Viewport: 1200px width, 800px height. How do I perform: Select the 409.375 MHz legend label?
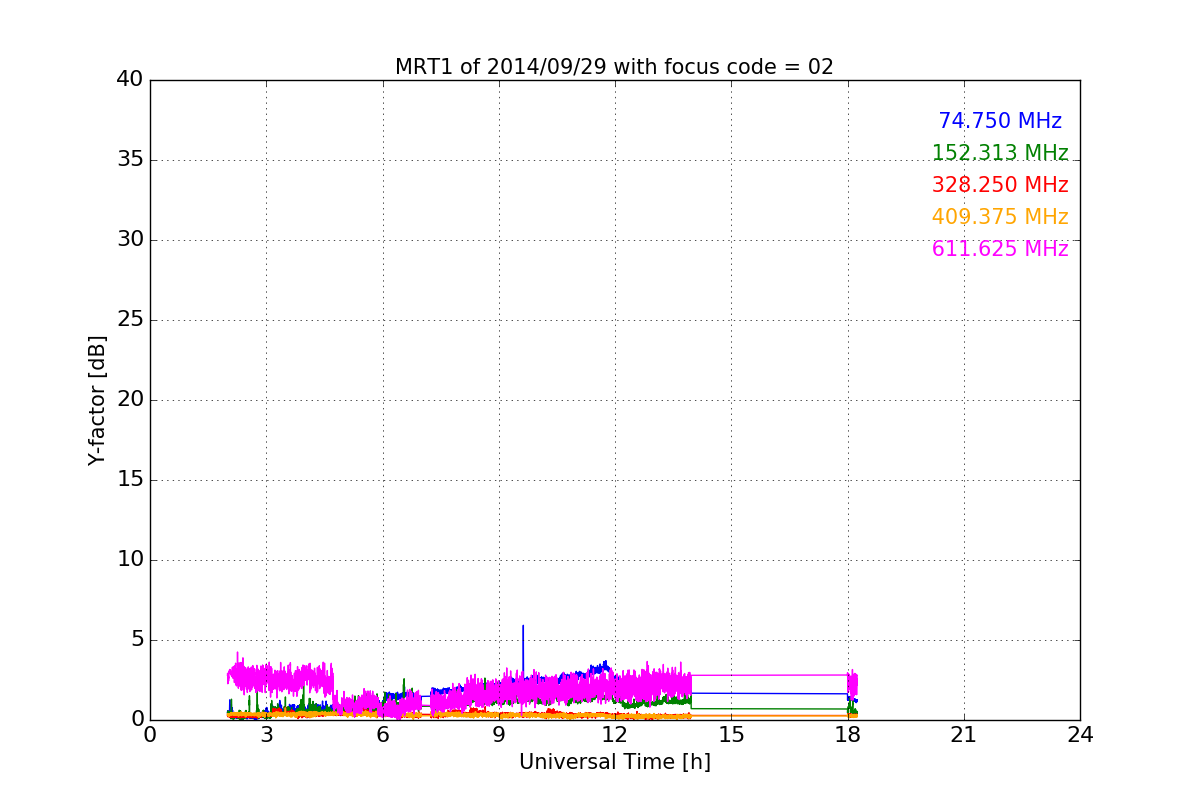click(x=1000, y=217)
